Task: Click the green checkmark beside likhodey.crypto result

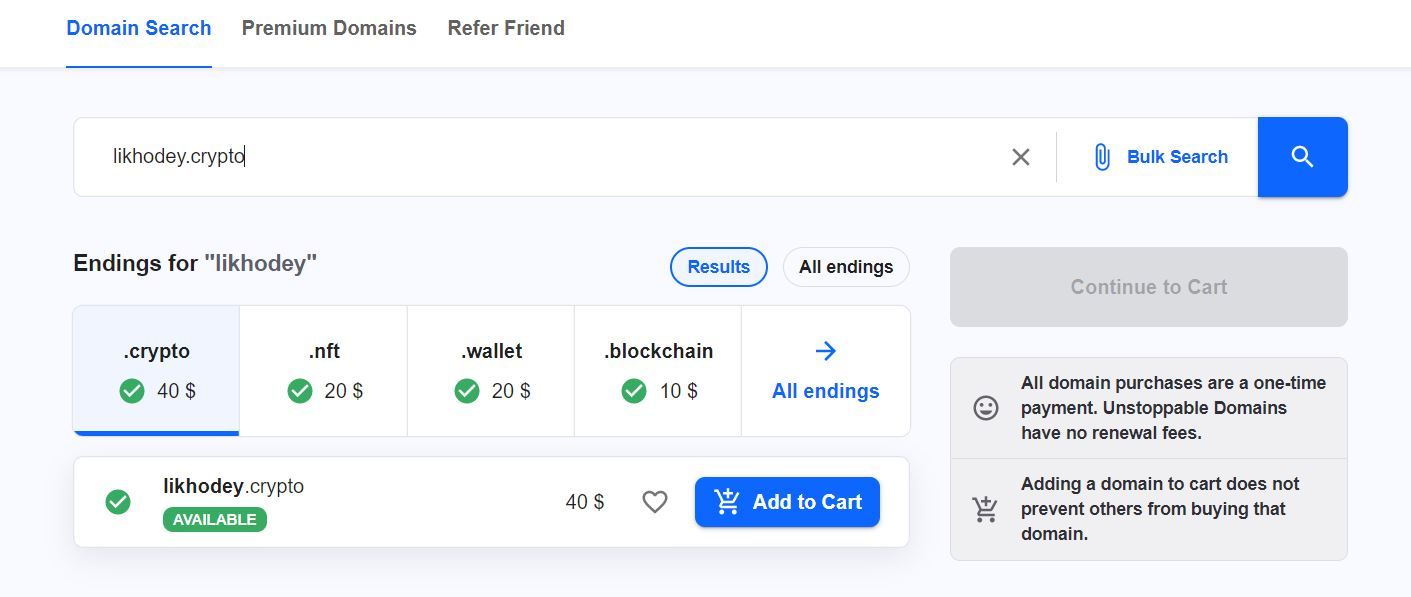Action: click(x=118, y=502)
